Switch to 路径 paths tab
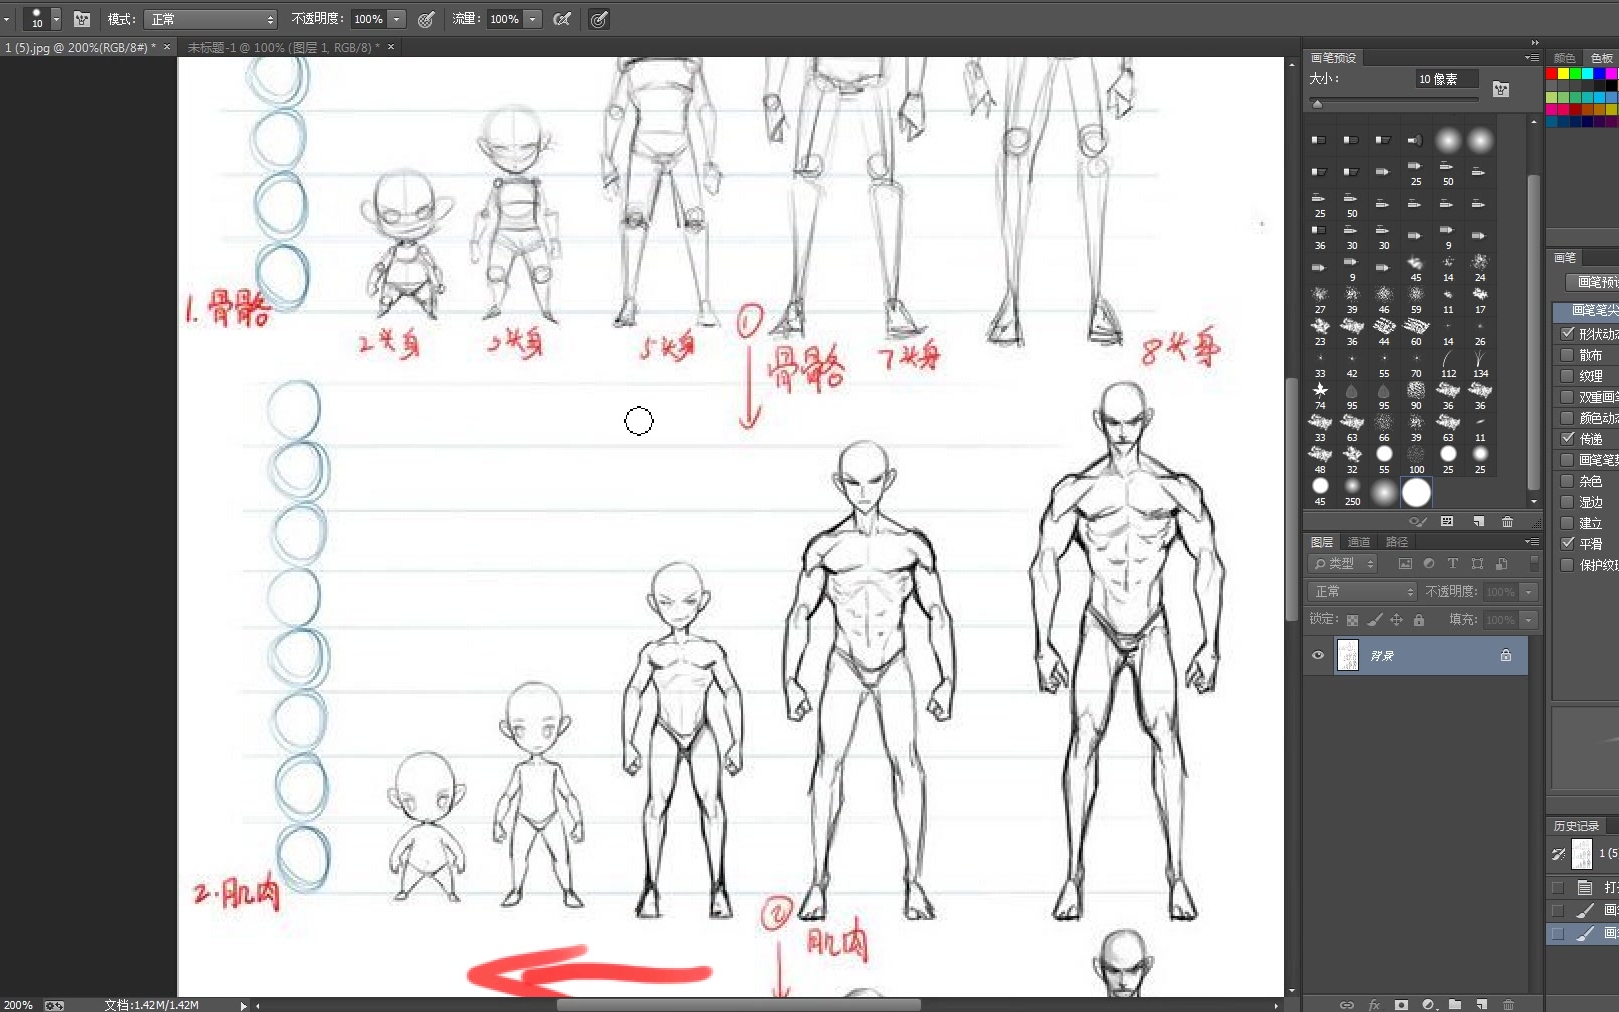Screen dimensions: 1619x1012 click(x=1396, y=542)
